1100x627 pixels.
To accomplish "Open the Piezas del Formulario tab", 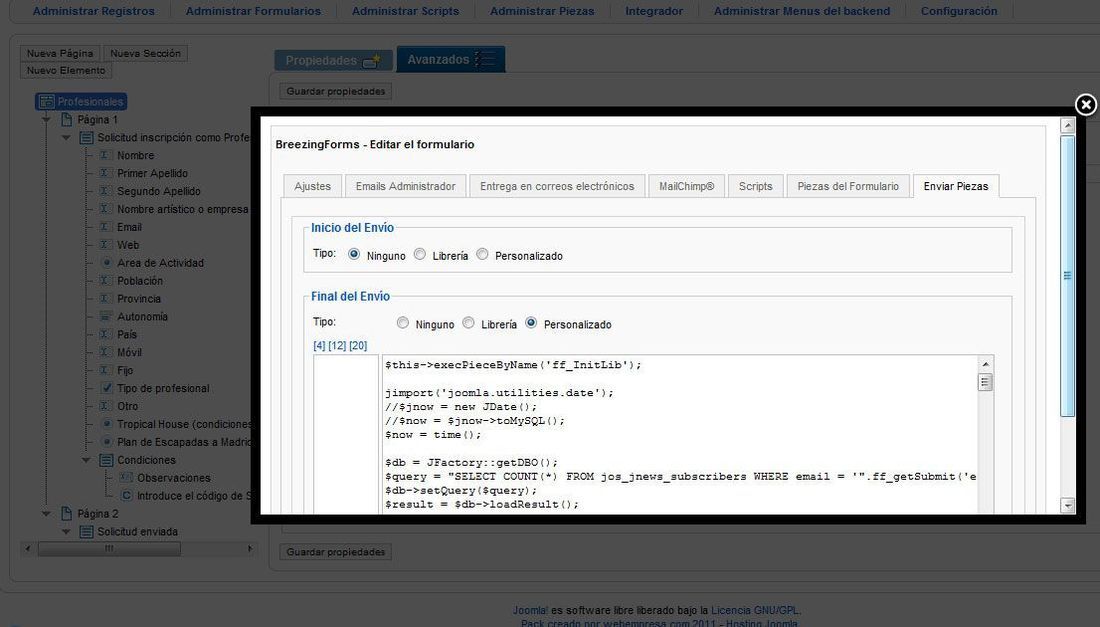I will (x=848, y=186).
